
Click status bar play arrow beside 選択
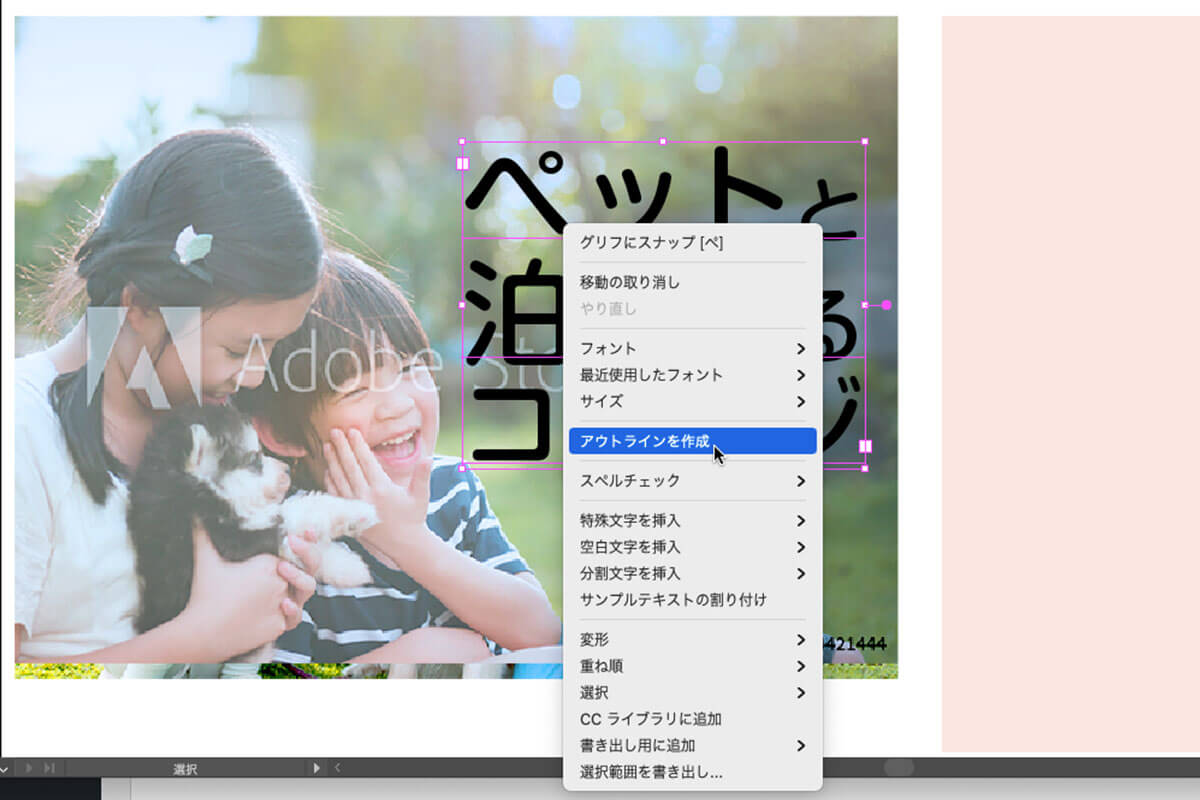point(317,768)
